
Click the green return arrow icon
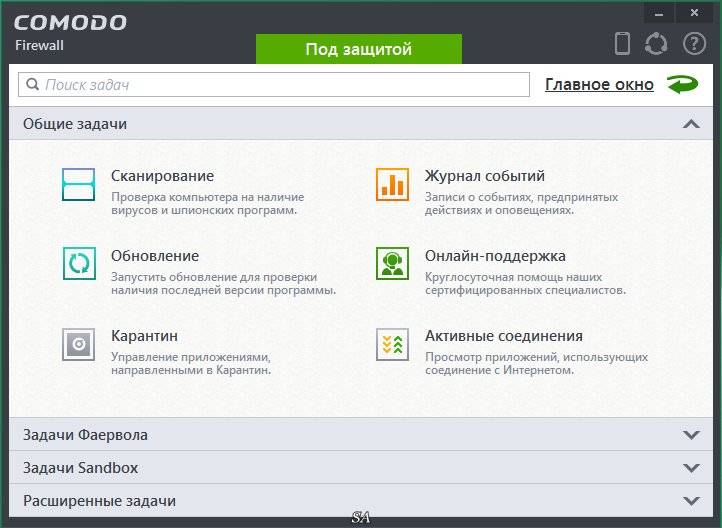(x=683, y=85)
